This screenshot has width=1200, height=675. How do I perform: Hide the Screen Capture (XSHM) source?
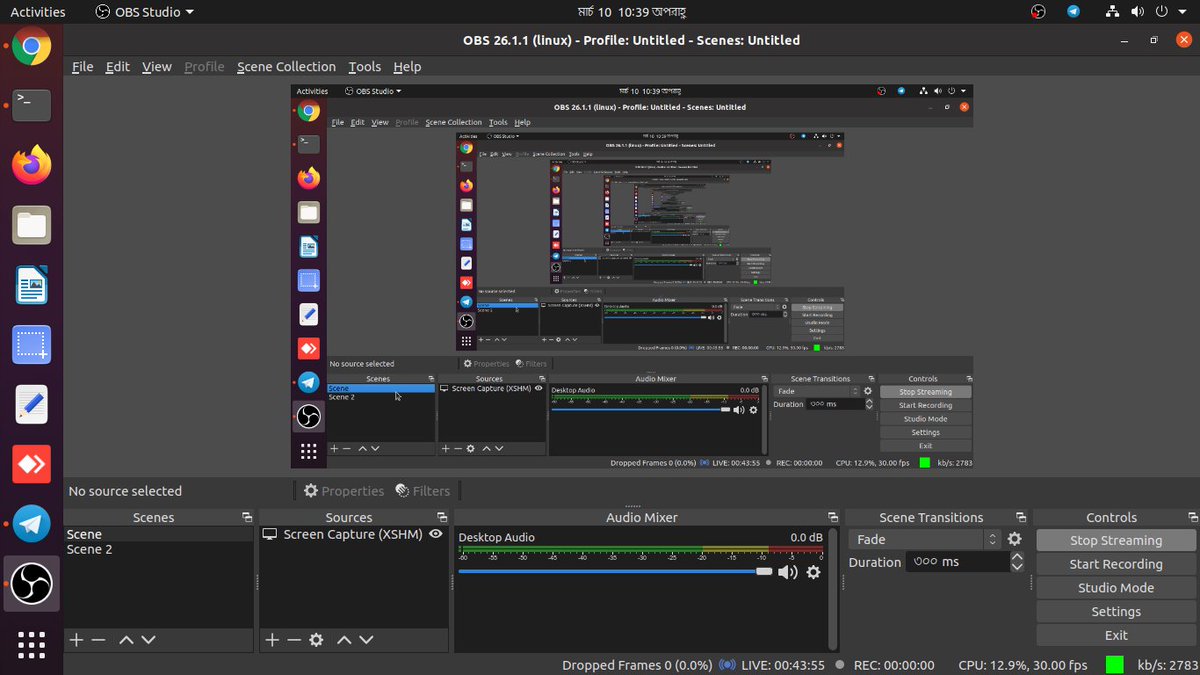(434, 534)
